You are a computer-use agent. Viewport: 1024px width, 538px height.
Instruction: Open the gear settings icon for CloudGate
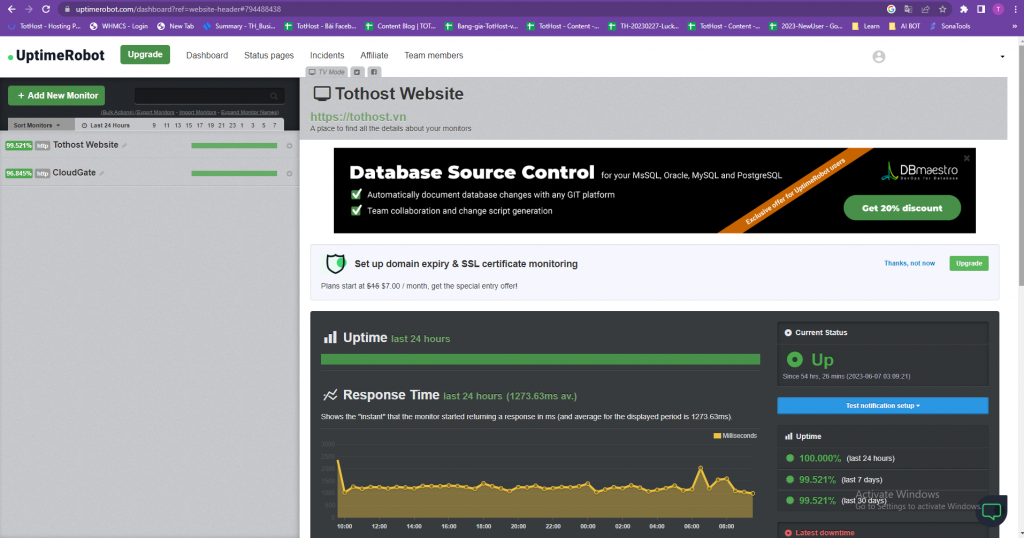(x=289, y=174)
